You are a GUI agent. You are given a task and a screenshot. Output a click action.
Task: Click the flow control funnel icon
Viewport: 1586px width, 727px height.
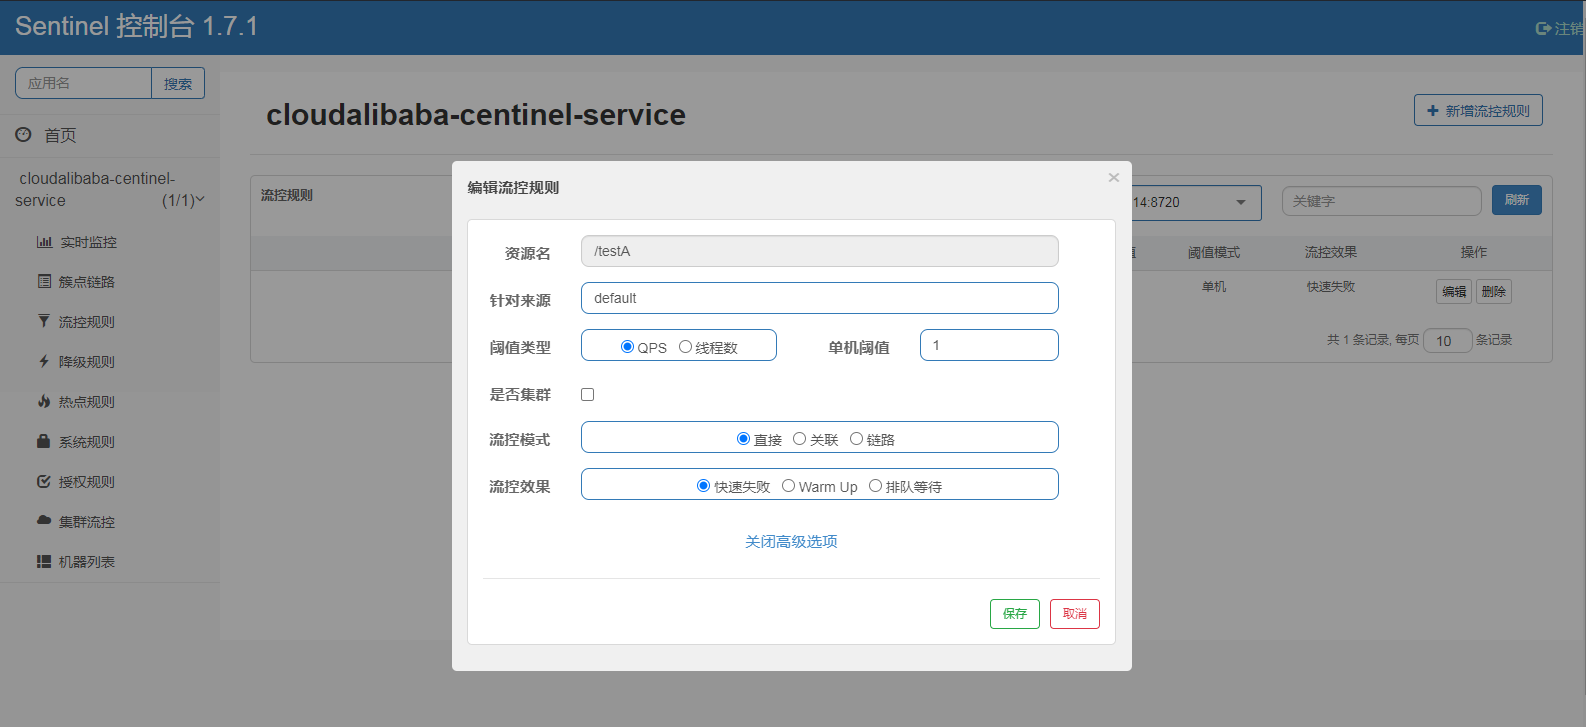click(x=44, y=321)
